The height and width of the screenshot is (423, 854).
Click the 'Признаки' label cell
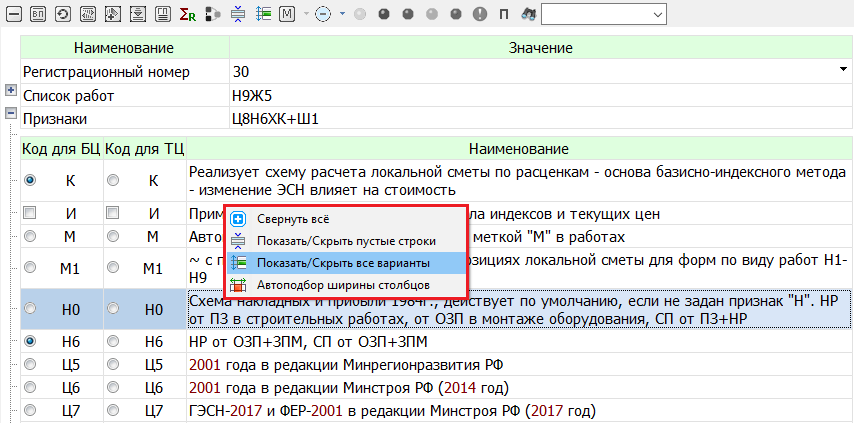tap(125, 119)
